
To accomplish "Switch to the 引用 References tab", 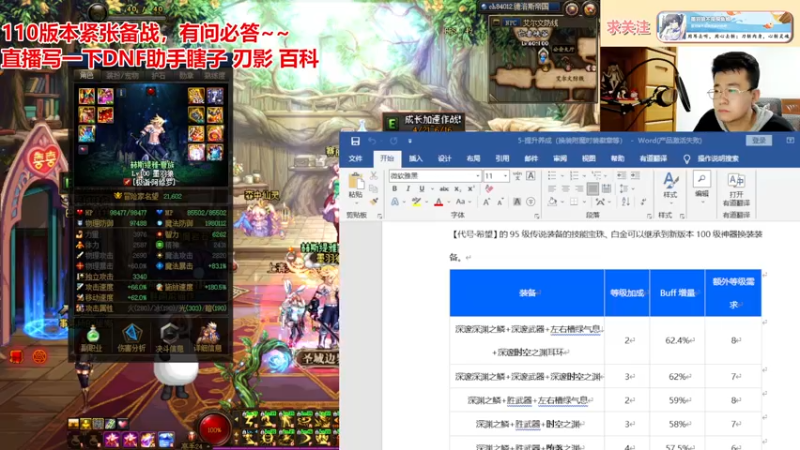I will tap(502, 159).
